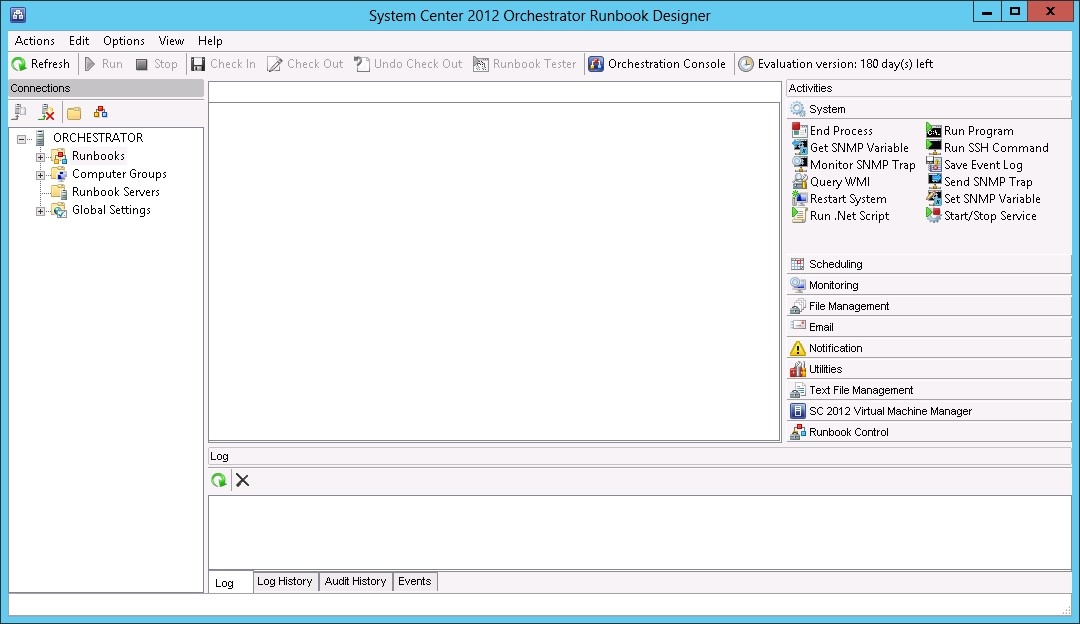
Task: Select the Get SNMP Variable activity
Action: [850, 147]
